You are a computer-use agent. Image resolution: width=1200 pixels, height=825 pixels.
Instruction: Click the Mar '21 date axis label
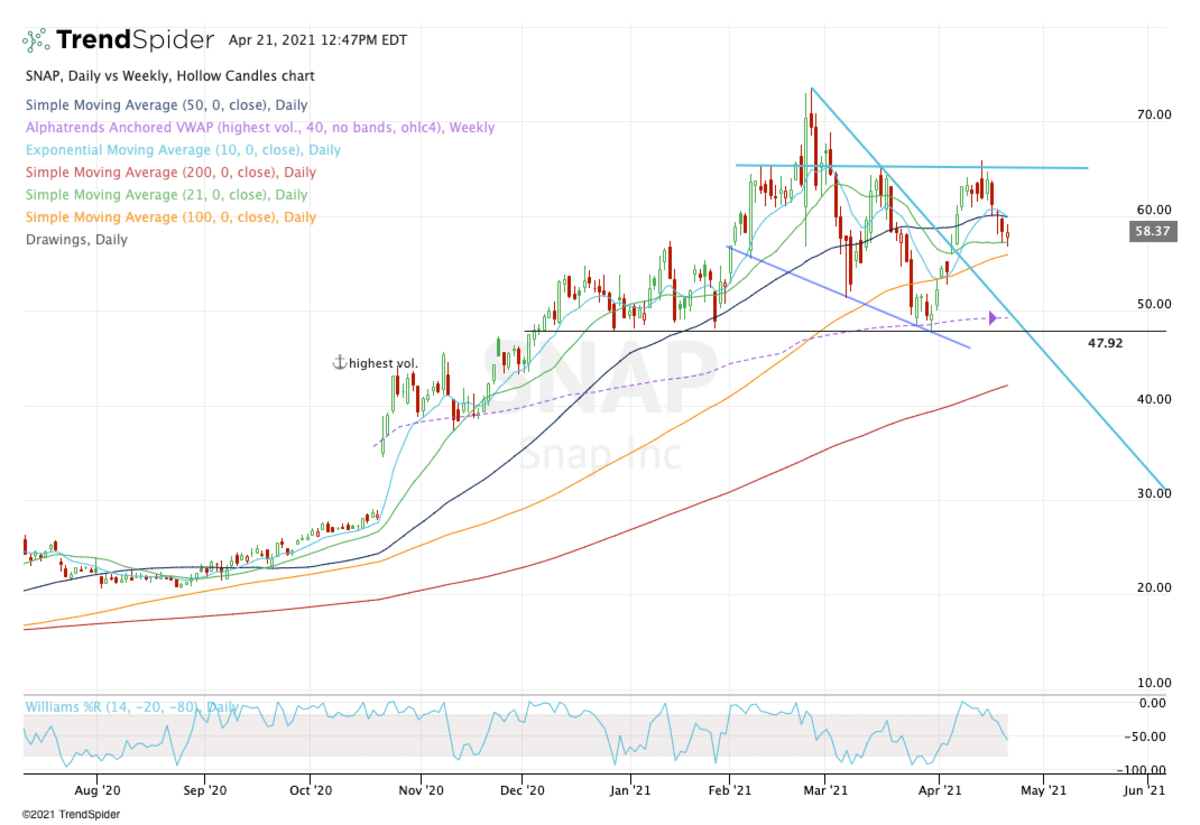coord(826,790)
